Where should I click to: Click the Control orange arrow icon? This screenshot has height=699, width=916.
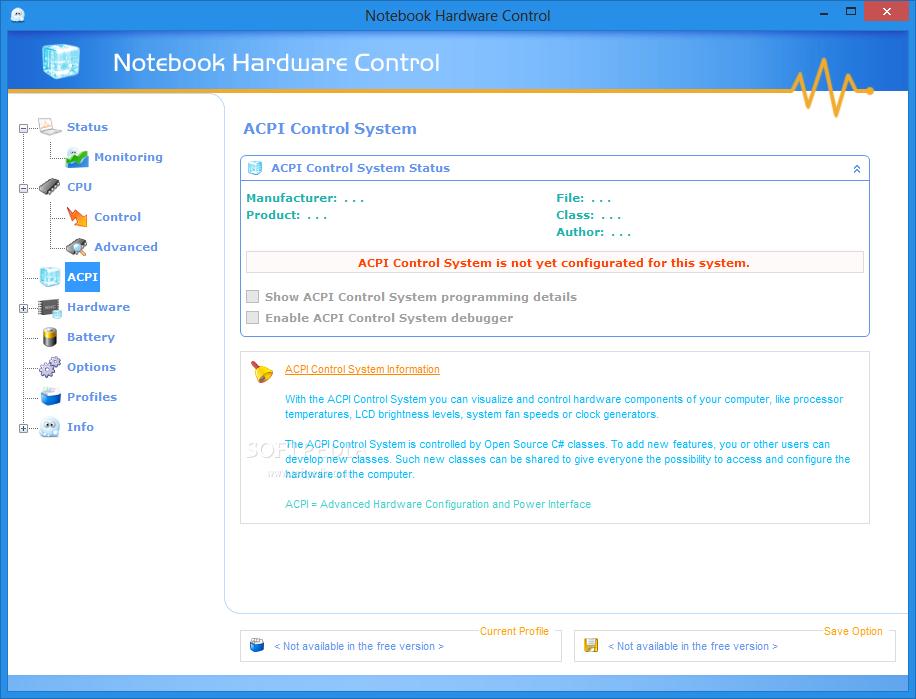(77, 217)
